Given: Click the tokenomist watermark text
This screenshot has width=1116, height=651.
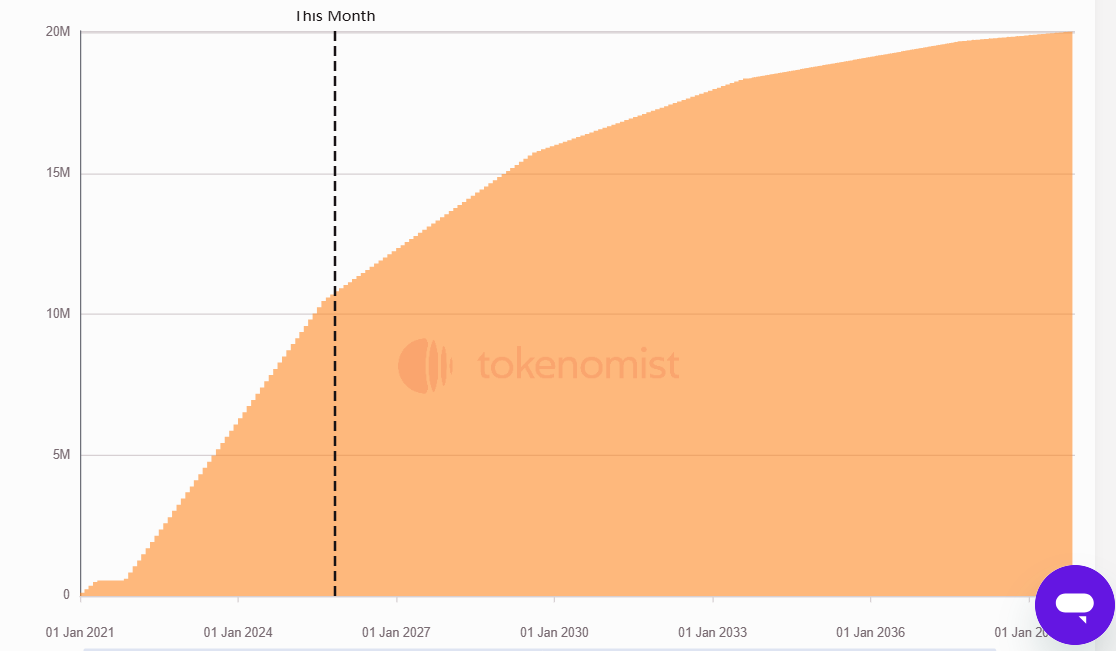Looking at the screenshot, I should point(578,365).
